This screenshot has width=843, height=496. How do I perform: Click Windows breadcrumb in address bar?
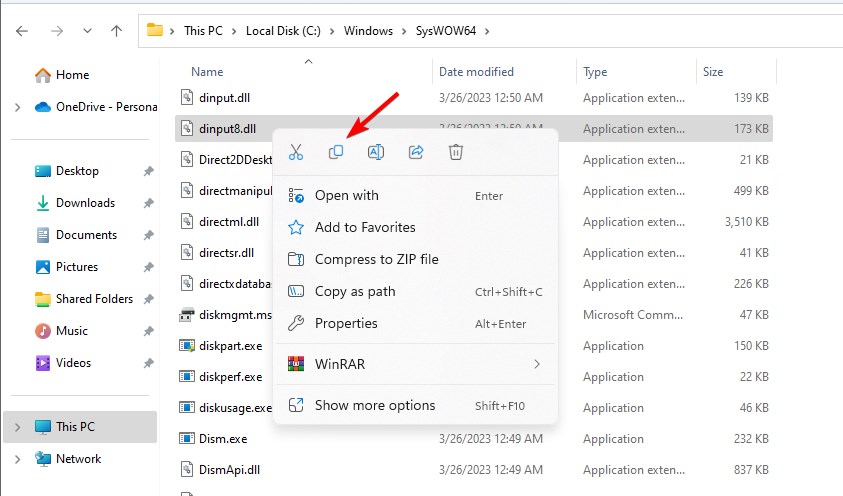click(x=368, y=31)
